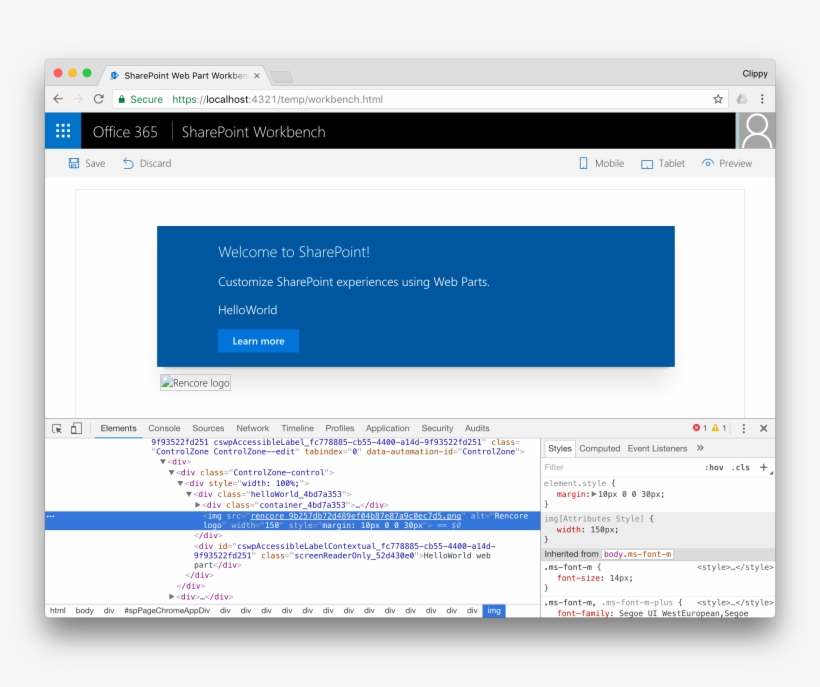The height and width of the screenshot is (687, 820).
Task: Bookmark this page with the star icon
Action: coord(718,99)
